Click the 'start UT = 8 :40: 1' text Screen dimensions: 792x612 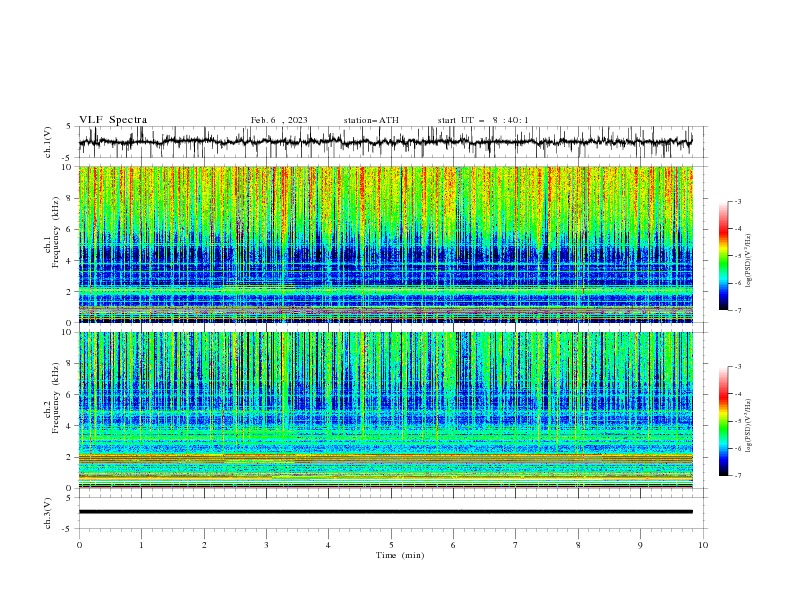(x=483, y=120)
